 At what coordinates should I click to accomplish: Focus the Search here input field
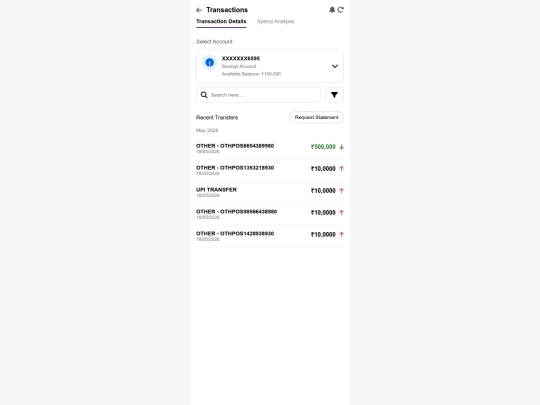258,95
